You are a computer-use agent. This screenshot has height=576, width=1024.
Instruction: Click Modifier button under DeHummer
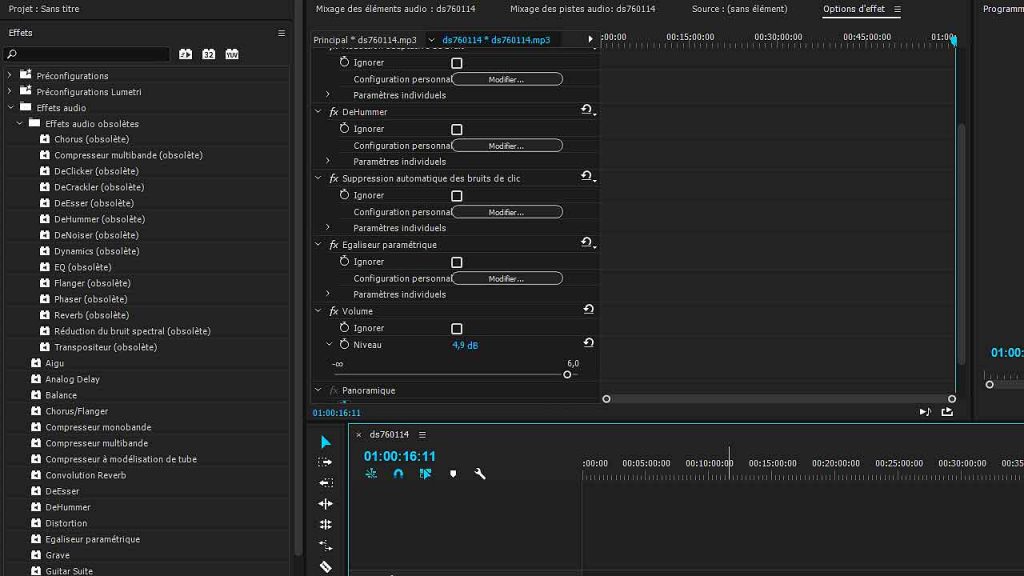click(x=506, y=146)
